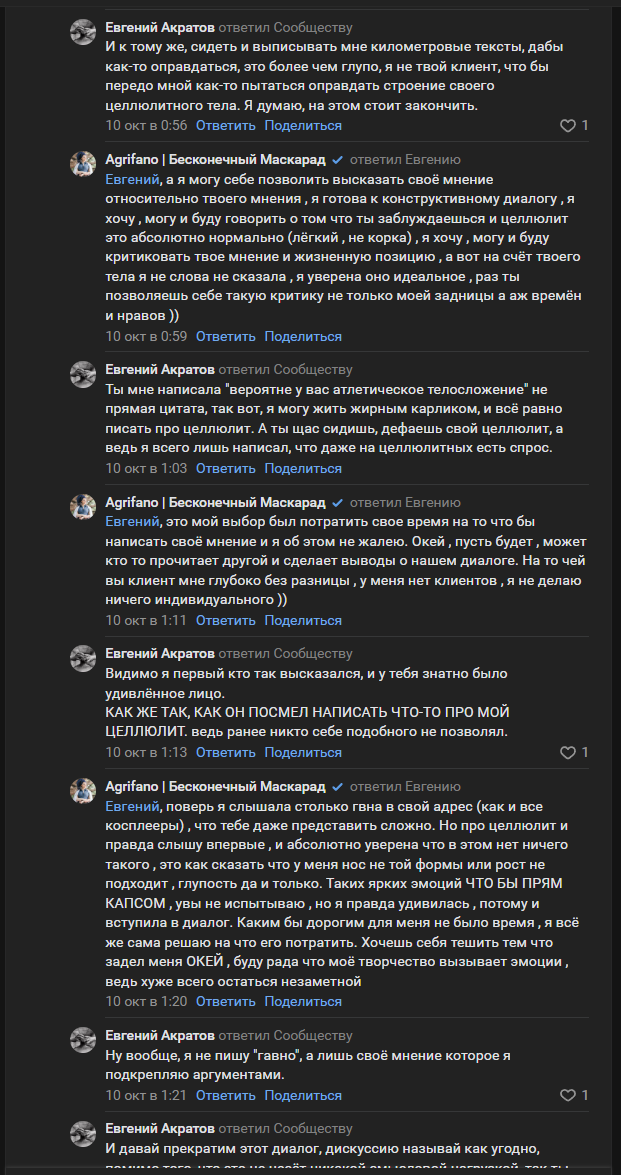Click verified checkmark on Agrifano's 0:59 comment
Viewport: 621px width, 1175px height.
pos(338,160)
